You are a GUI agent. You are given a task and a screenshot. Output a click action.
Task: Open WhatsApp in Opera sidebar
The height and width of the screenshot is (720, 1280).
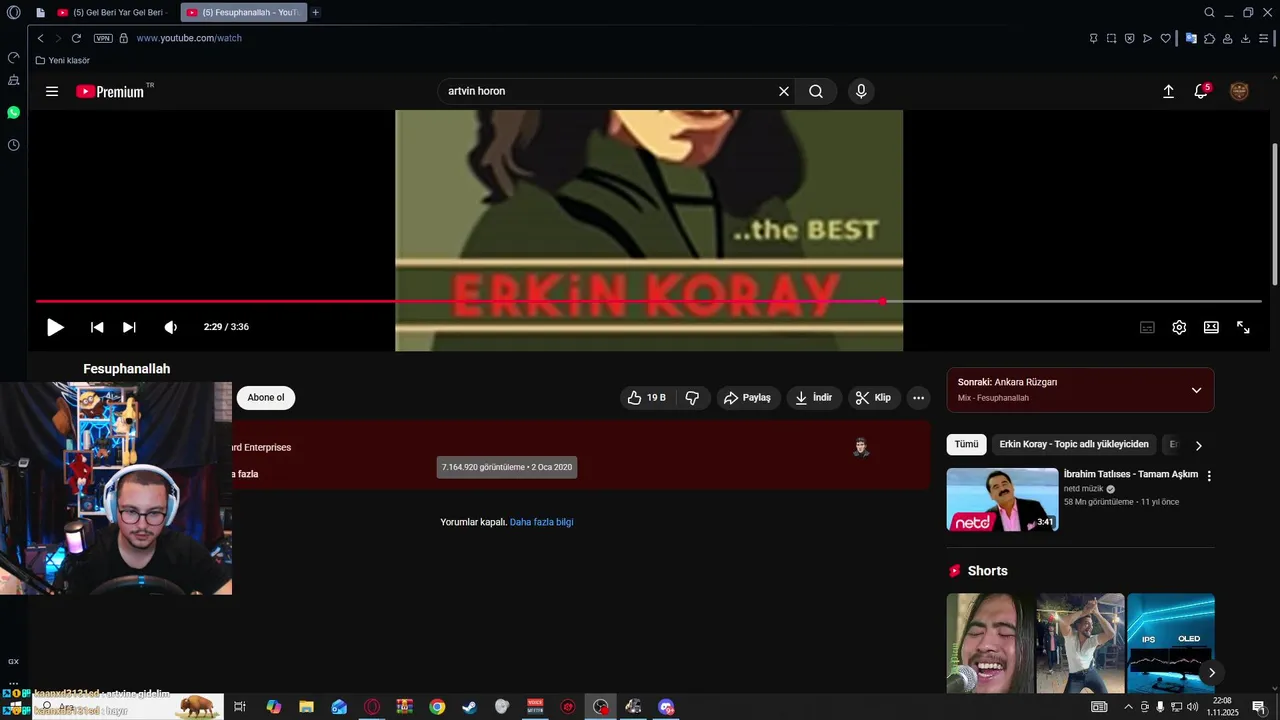pyautogui.click(x=13, y=113)
